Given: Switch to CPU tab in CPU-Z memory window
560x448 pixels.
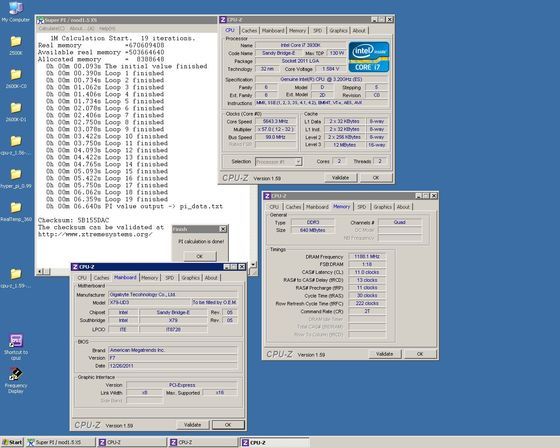Looking at the screenshot, I should (274, 207).
